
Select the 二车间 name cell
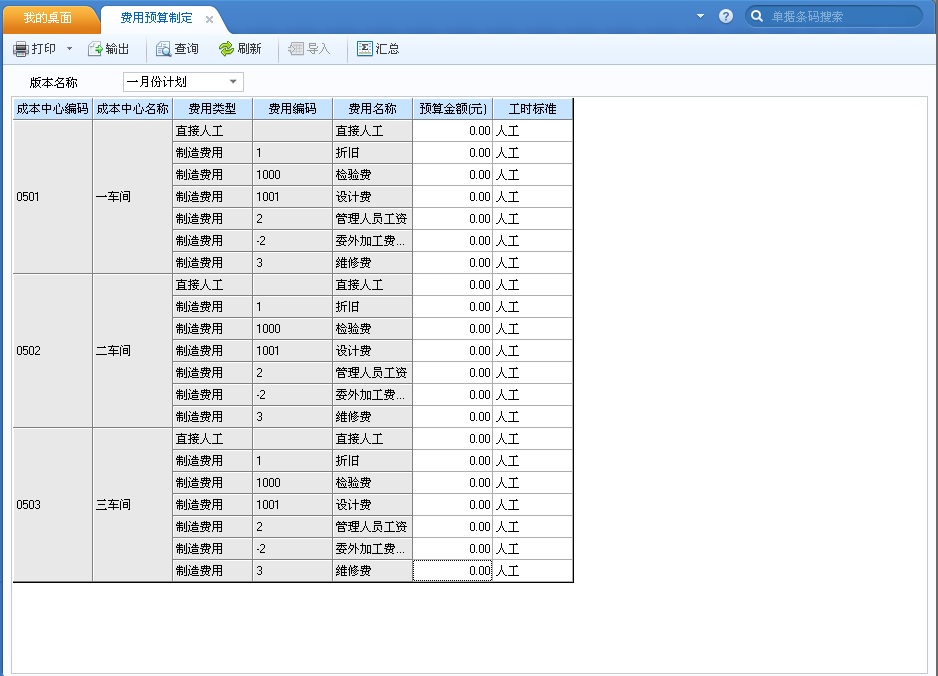(132, 351)
